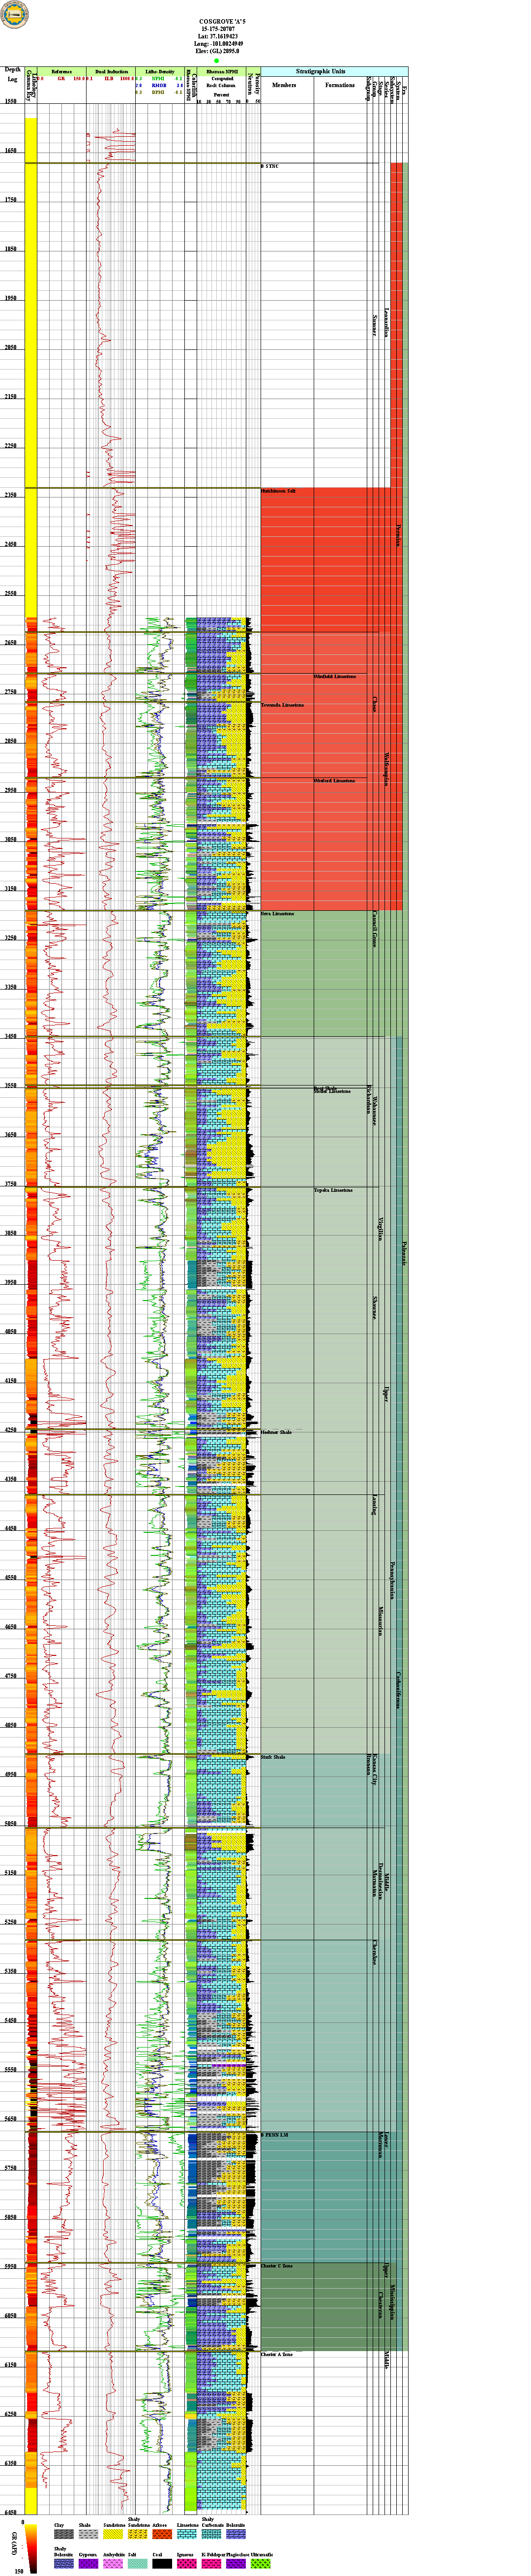Click the Stratigraphic Units header

[321, 72]
